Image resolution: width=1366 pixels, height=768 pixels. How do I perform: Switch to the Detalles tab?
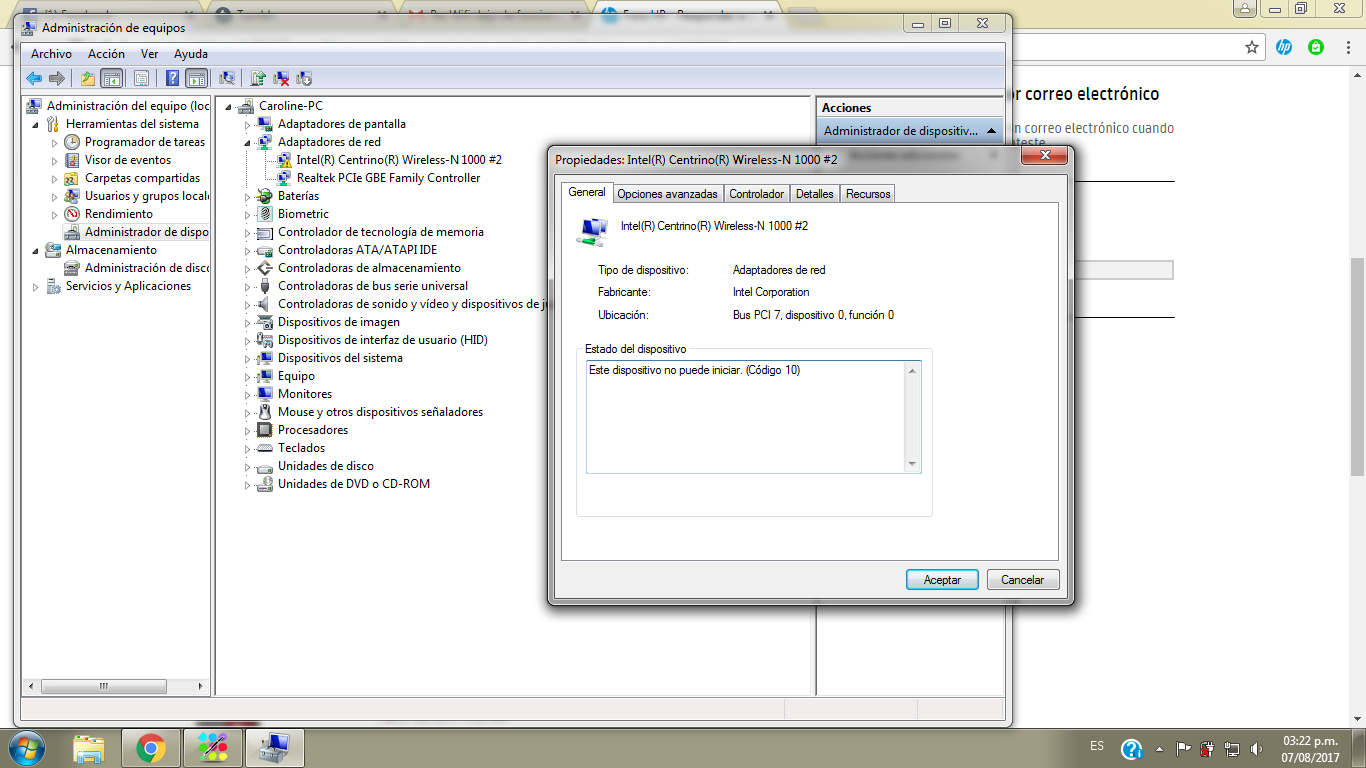(x=815, y=194)
